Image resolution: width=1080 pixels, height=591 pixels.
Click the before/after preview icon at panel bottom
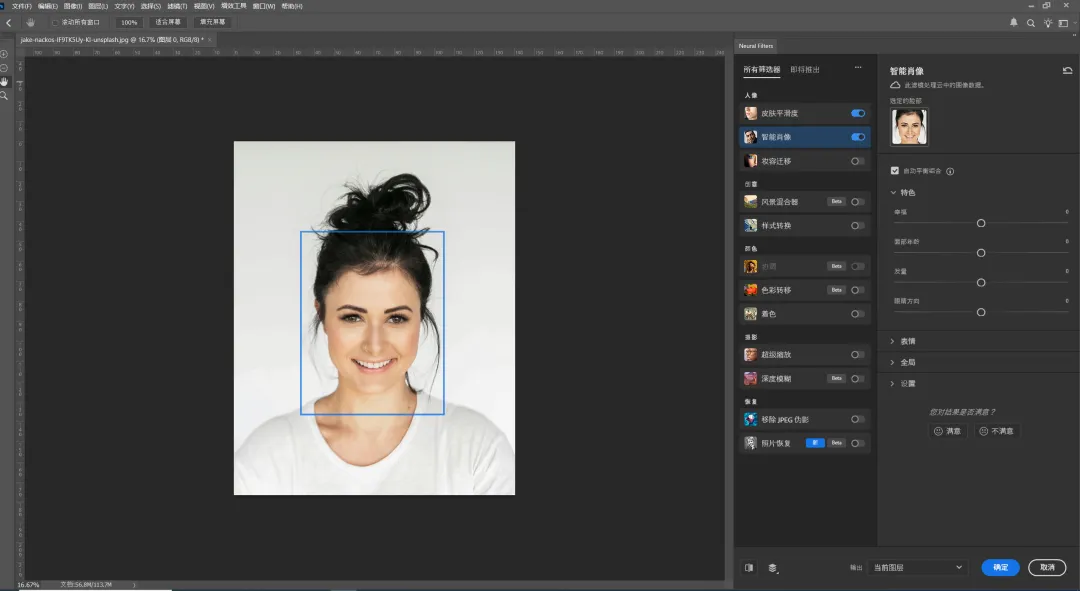pos(749,567)
